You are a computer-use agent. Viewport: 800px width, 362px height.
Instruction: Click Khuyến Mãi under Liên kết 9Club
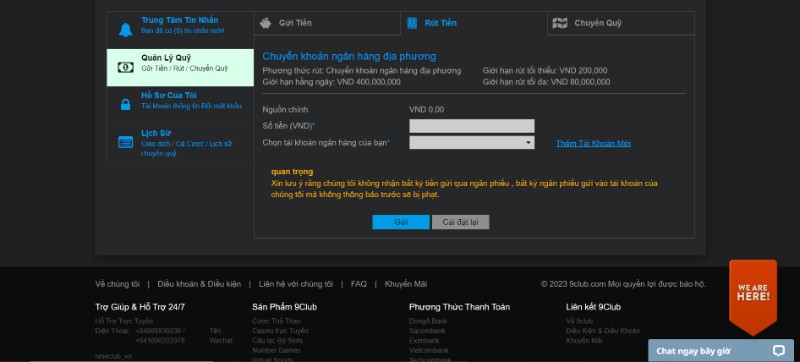(584, 341)
